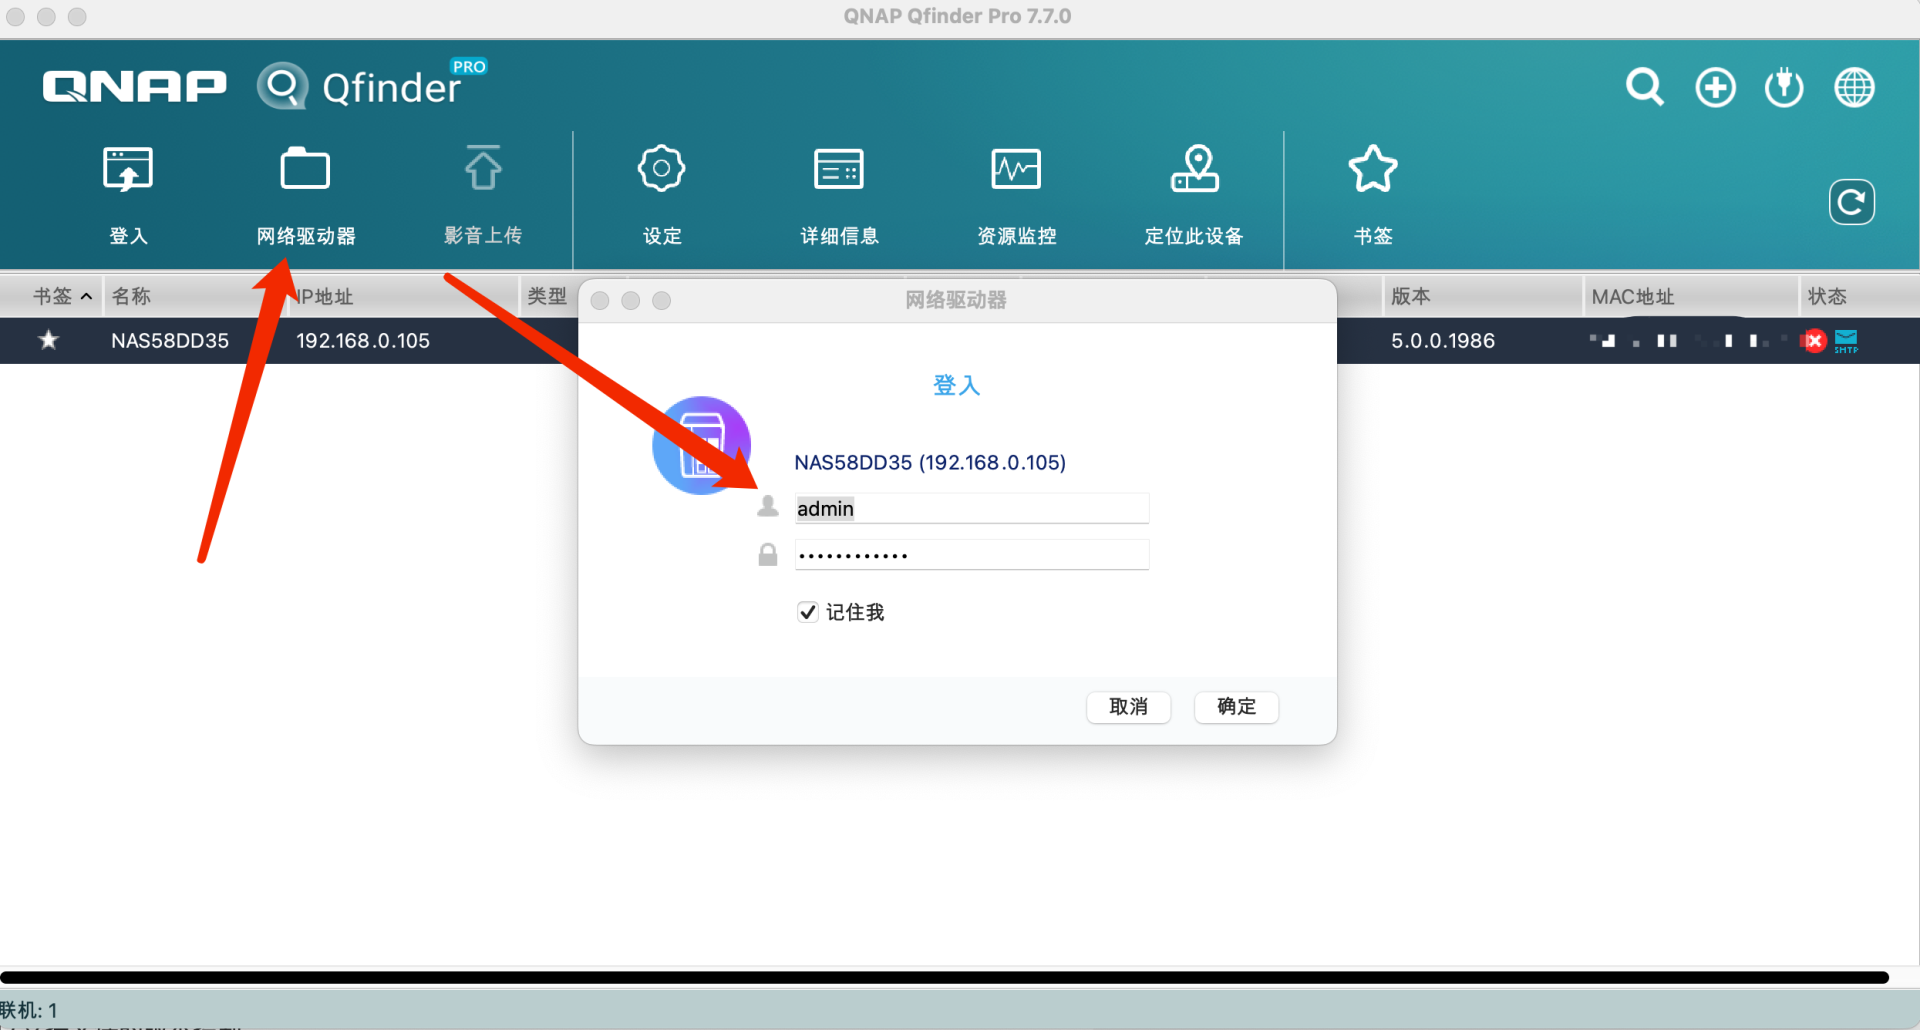Click the obscured MAC address cell

pyautogui.click(x=1688, y=341)
